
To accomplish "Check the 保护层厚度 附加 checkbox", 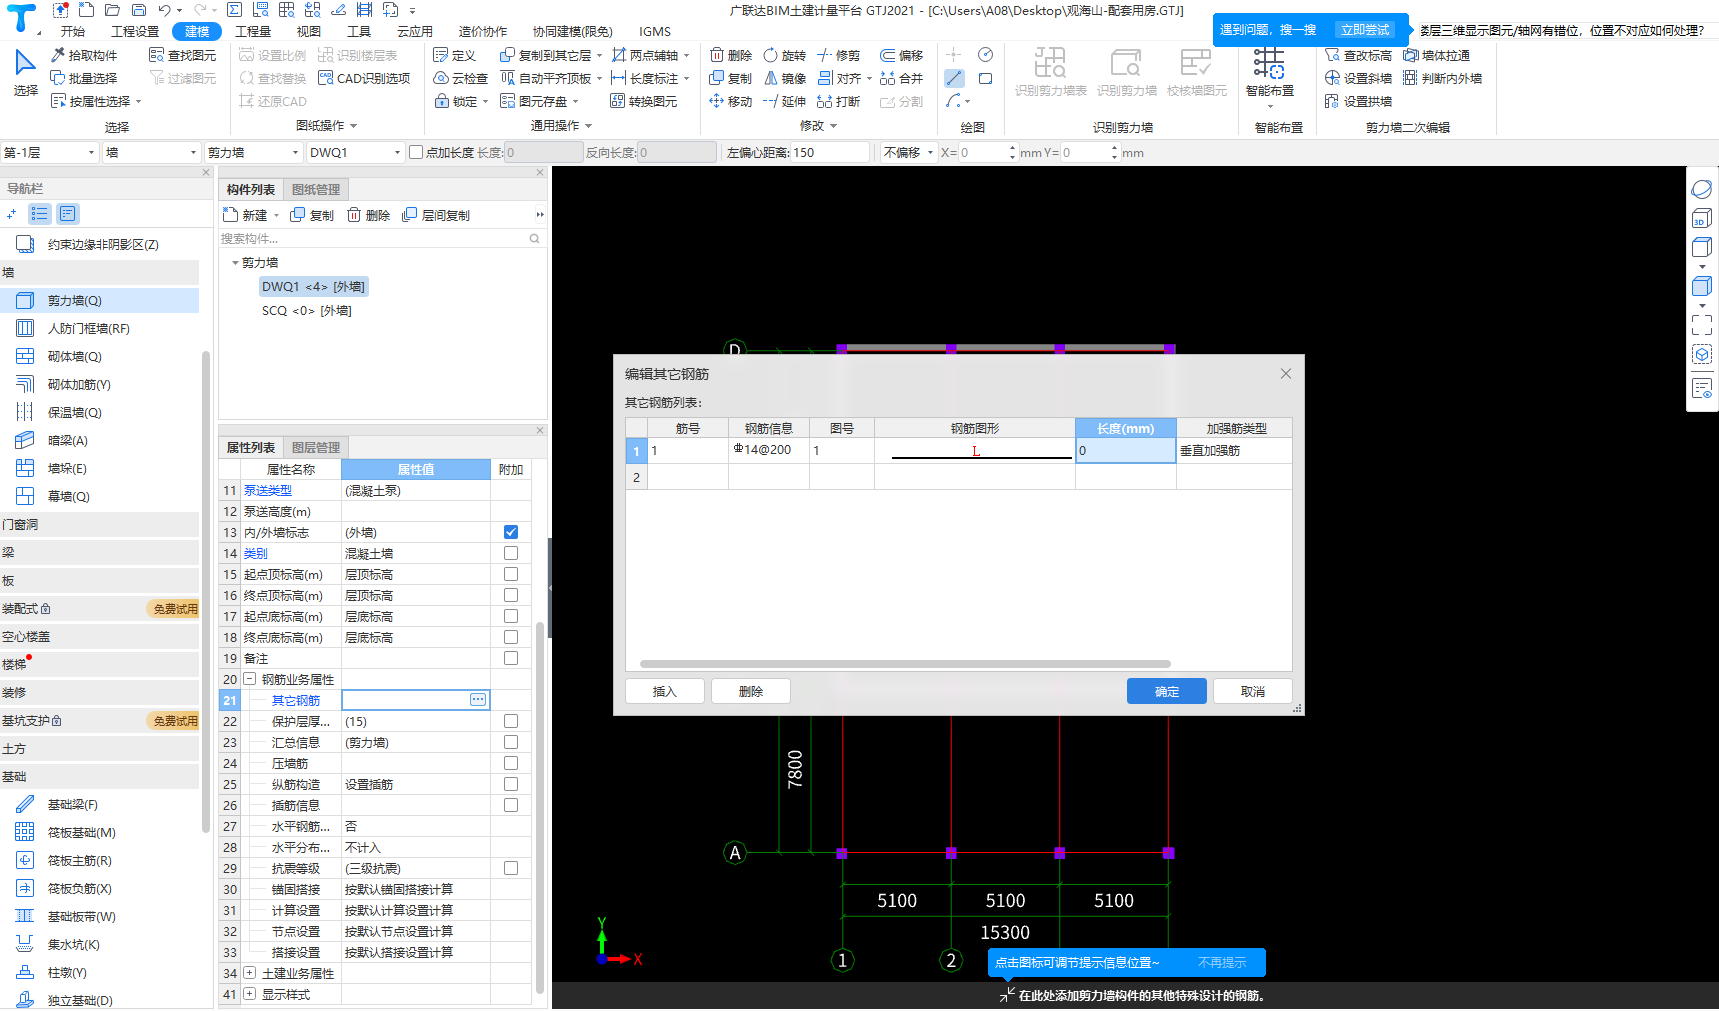I will click(511, 721).
